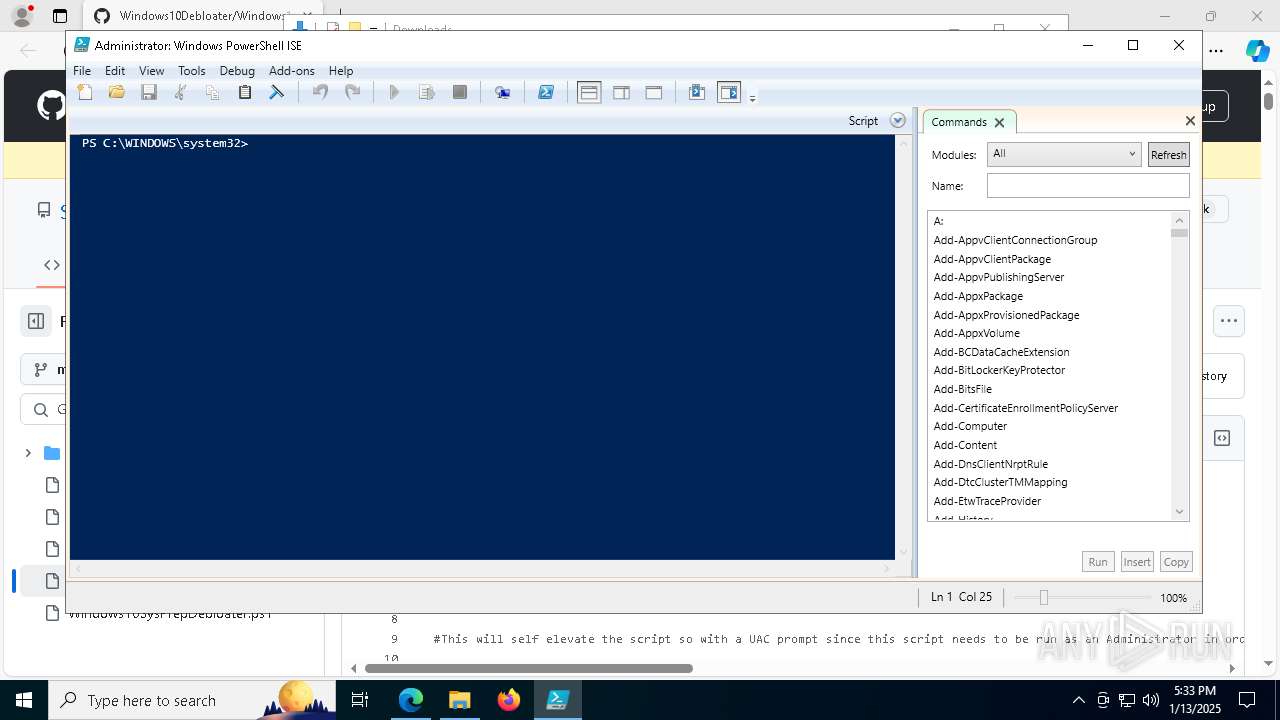Open the Modules dropdown showing All

point(1064,154)
